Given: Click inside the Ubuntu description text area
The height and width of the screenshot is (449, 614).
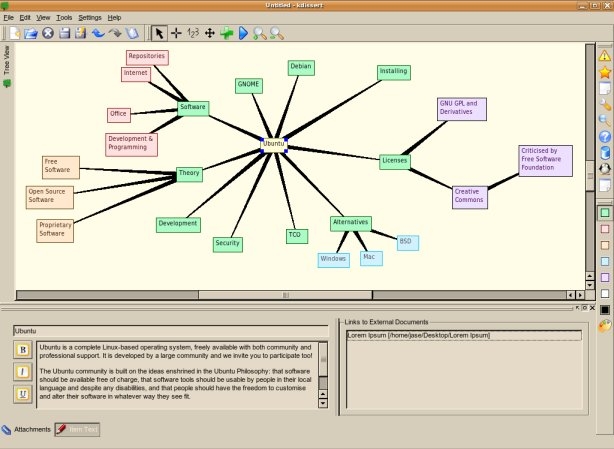Looking at the screenshot, I should 177,375.
